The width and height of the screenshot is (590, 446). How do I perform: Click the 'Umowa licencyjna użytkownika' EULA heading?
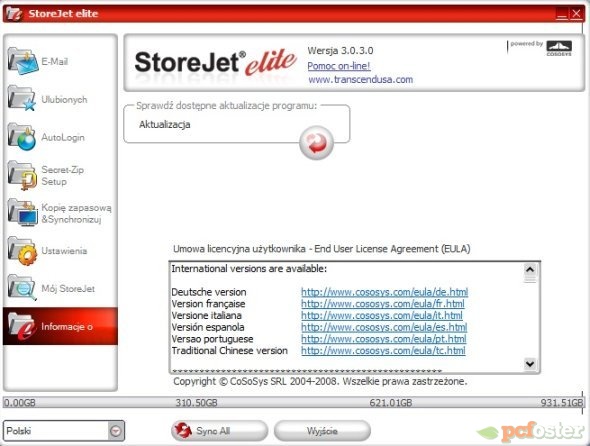tap(321, 249)
